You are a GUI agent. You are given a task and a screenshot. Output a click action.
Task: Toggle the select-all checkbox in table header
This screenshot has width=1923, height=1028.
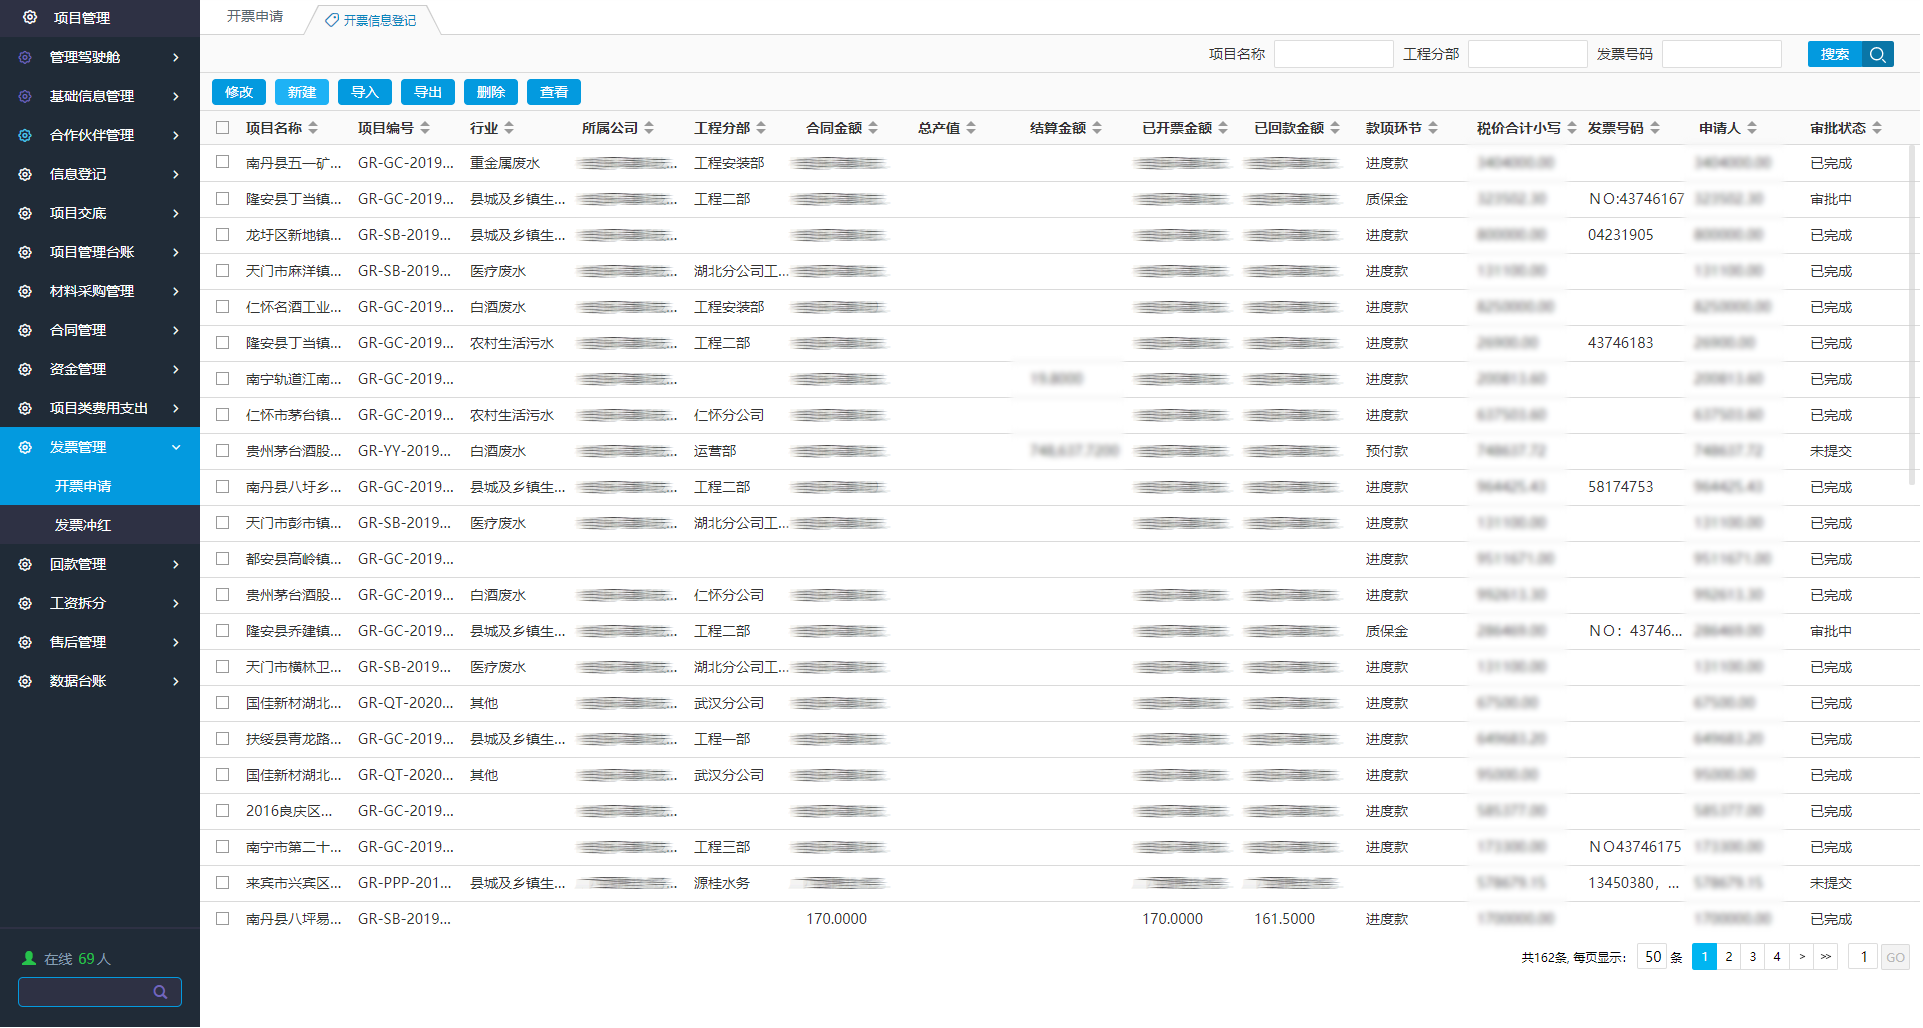pos(223,128)
